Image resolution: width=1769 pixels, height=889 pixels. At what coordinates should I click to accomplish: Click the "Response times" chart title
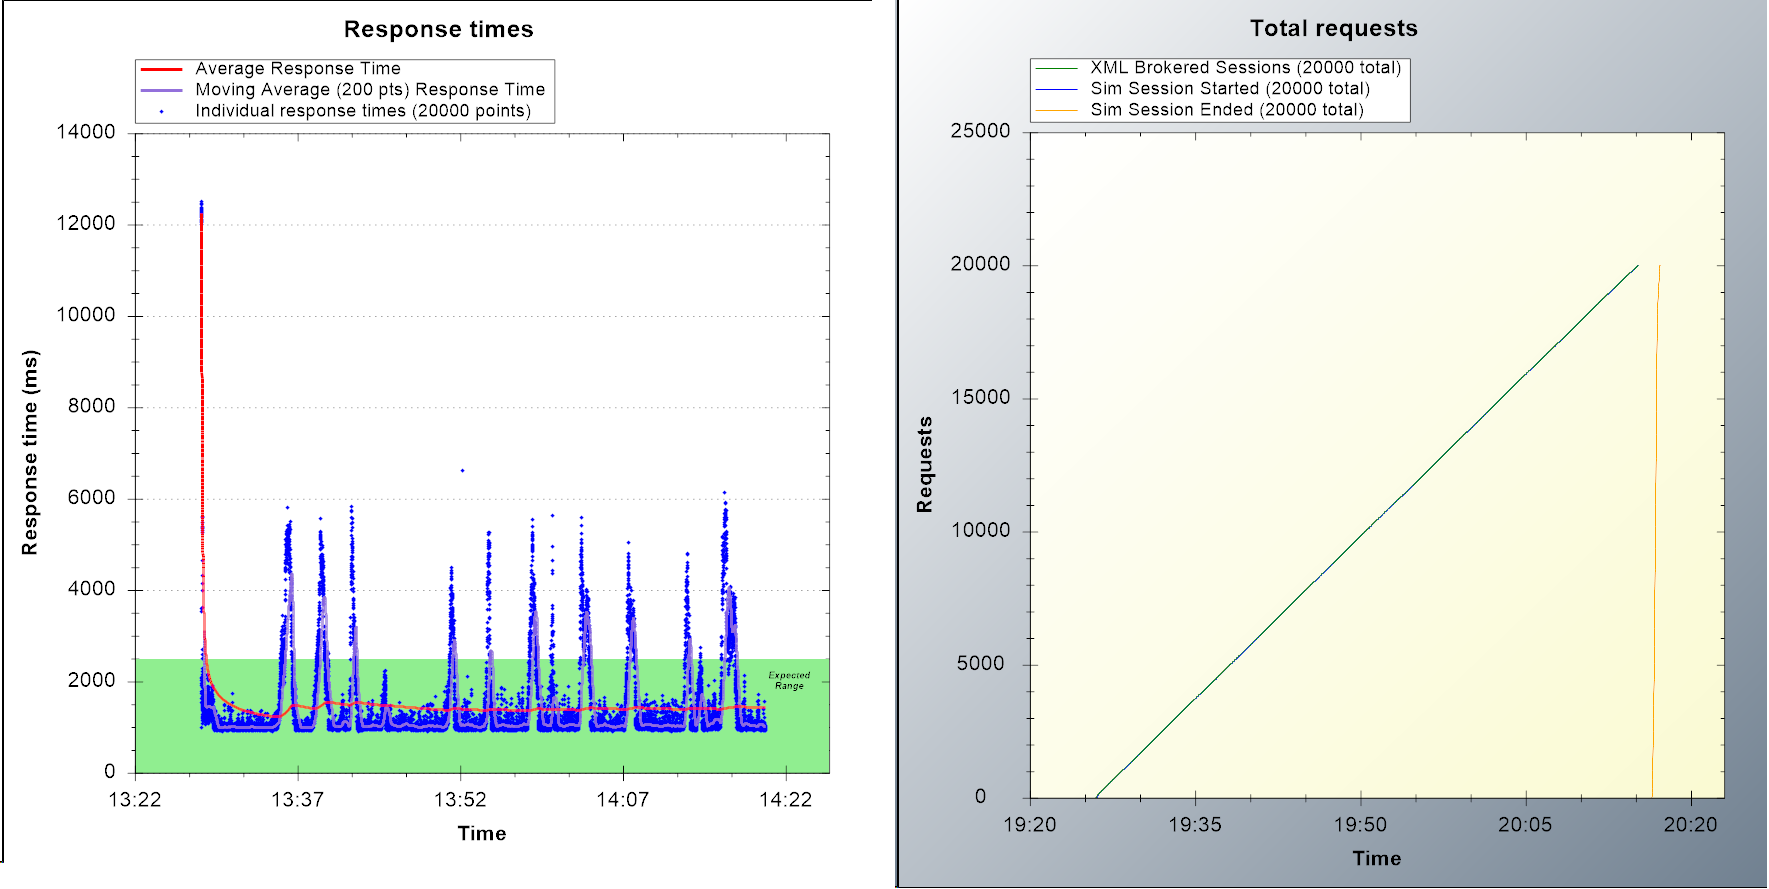click(x=438, y=30)
